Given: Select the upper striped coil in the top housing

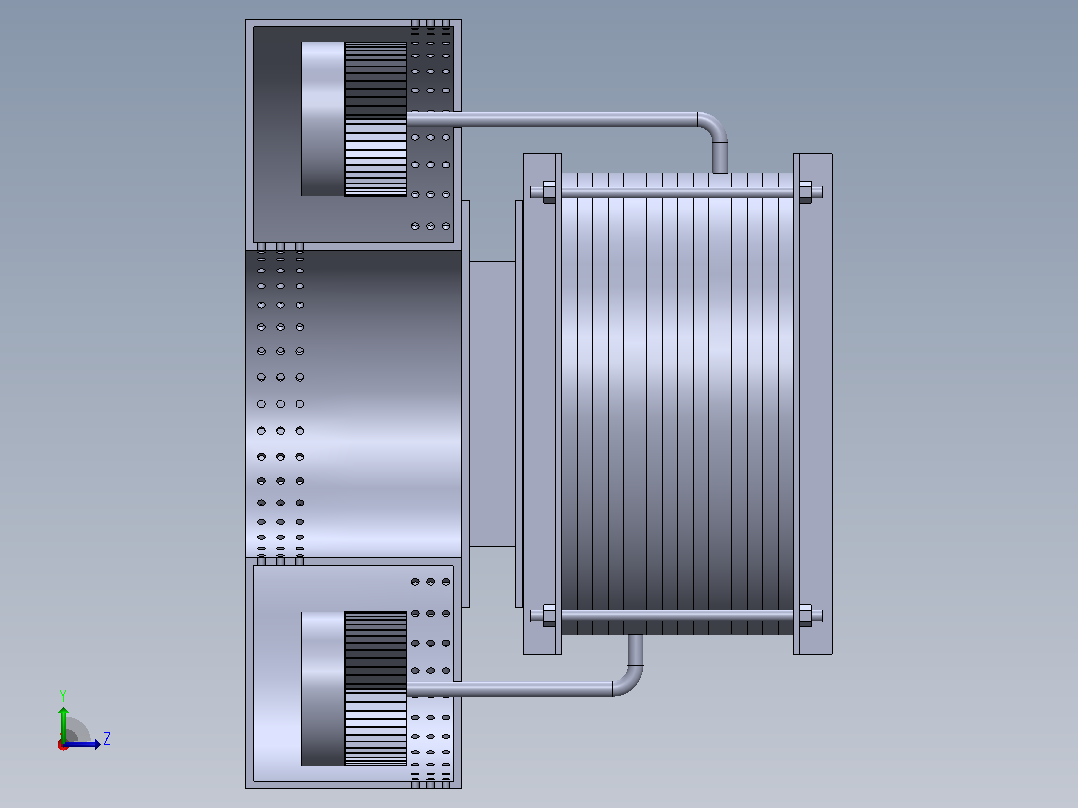Looking at the screenshot, I should (375, 119).
